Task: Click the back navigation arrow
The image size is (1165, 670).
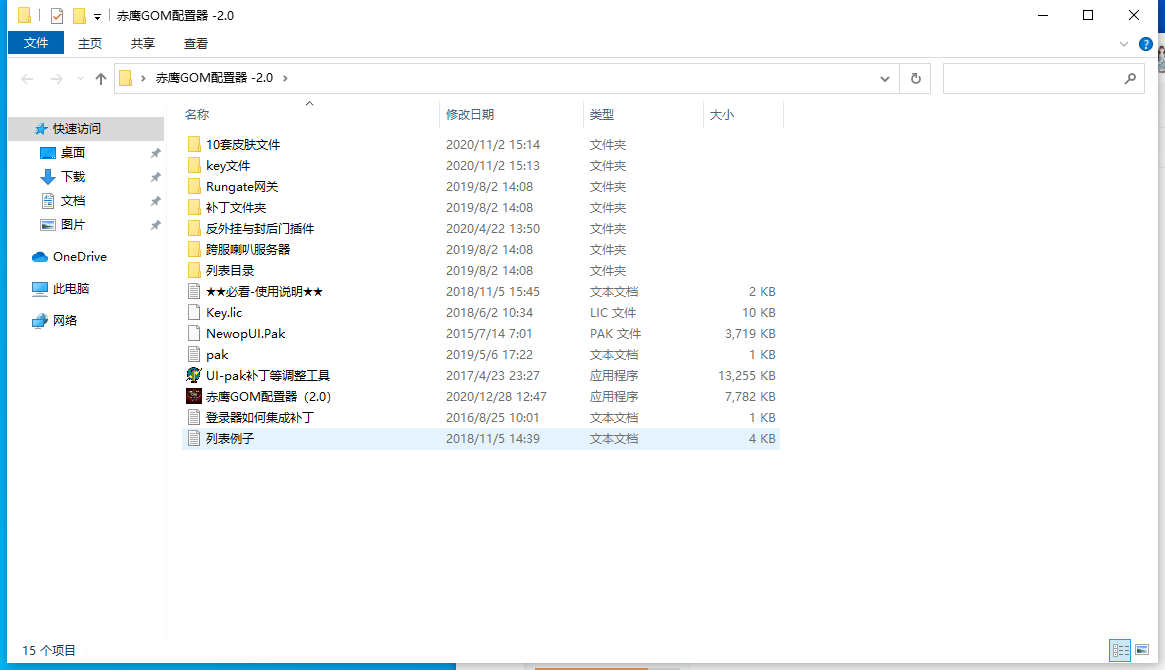Action: pyautogui.click(x=27, y=78)
